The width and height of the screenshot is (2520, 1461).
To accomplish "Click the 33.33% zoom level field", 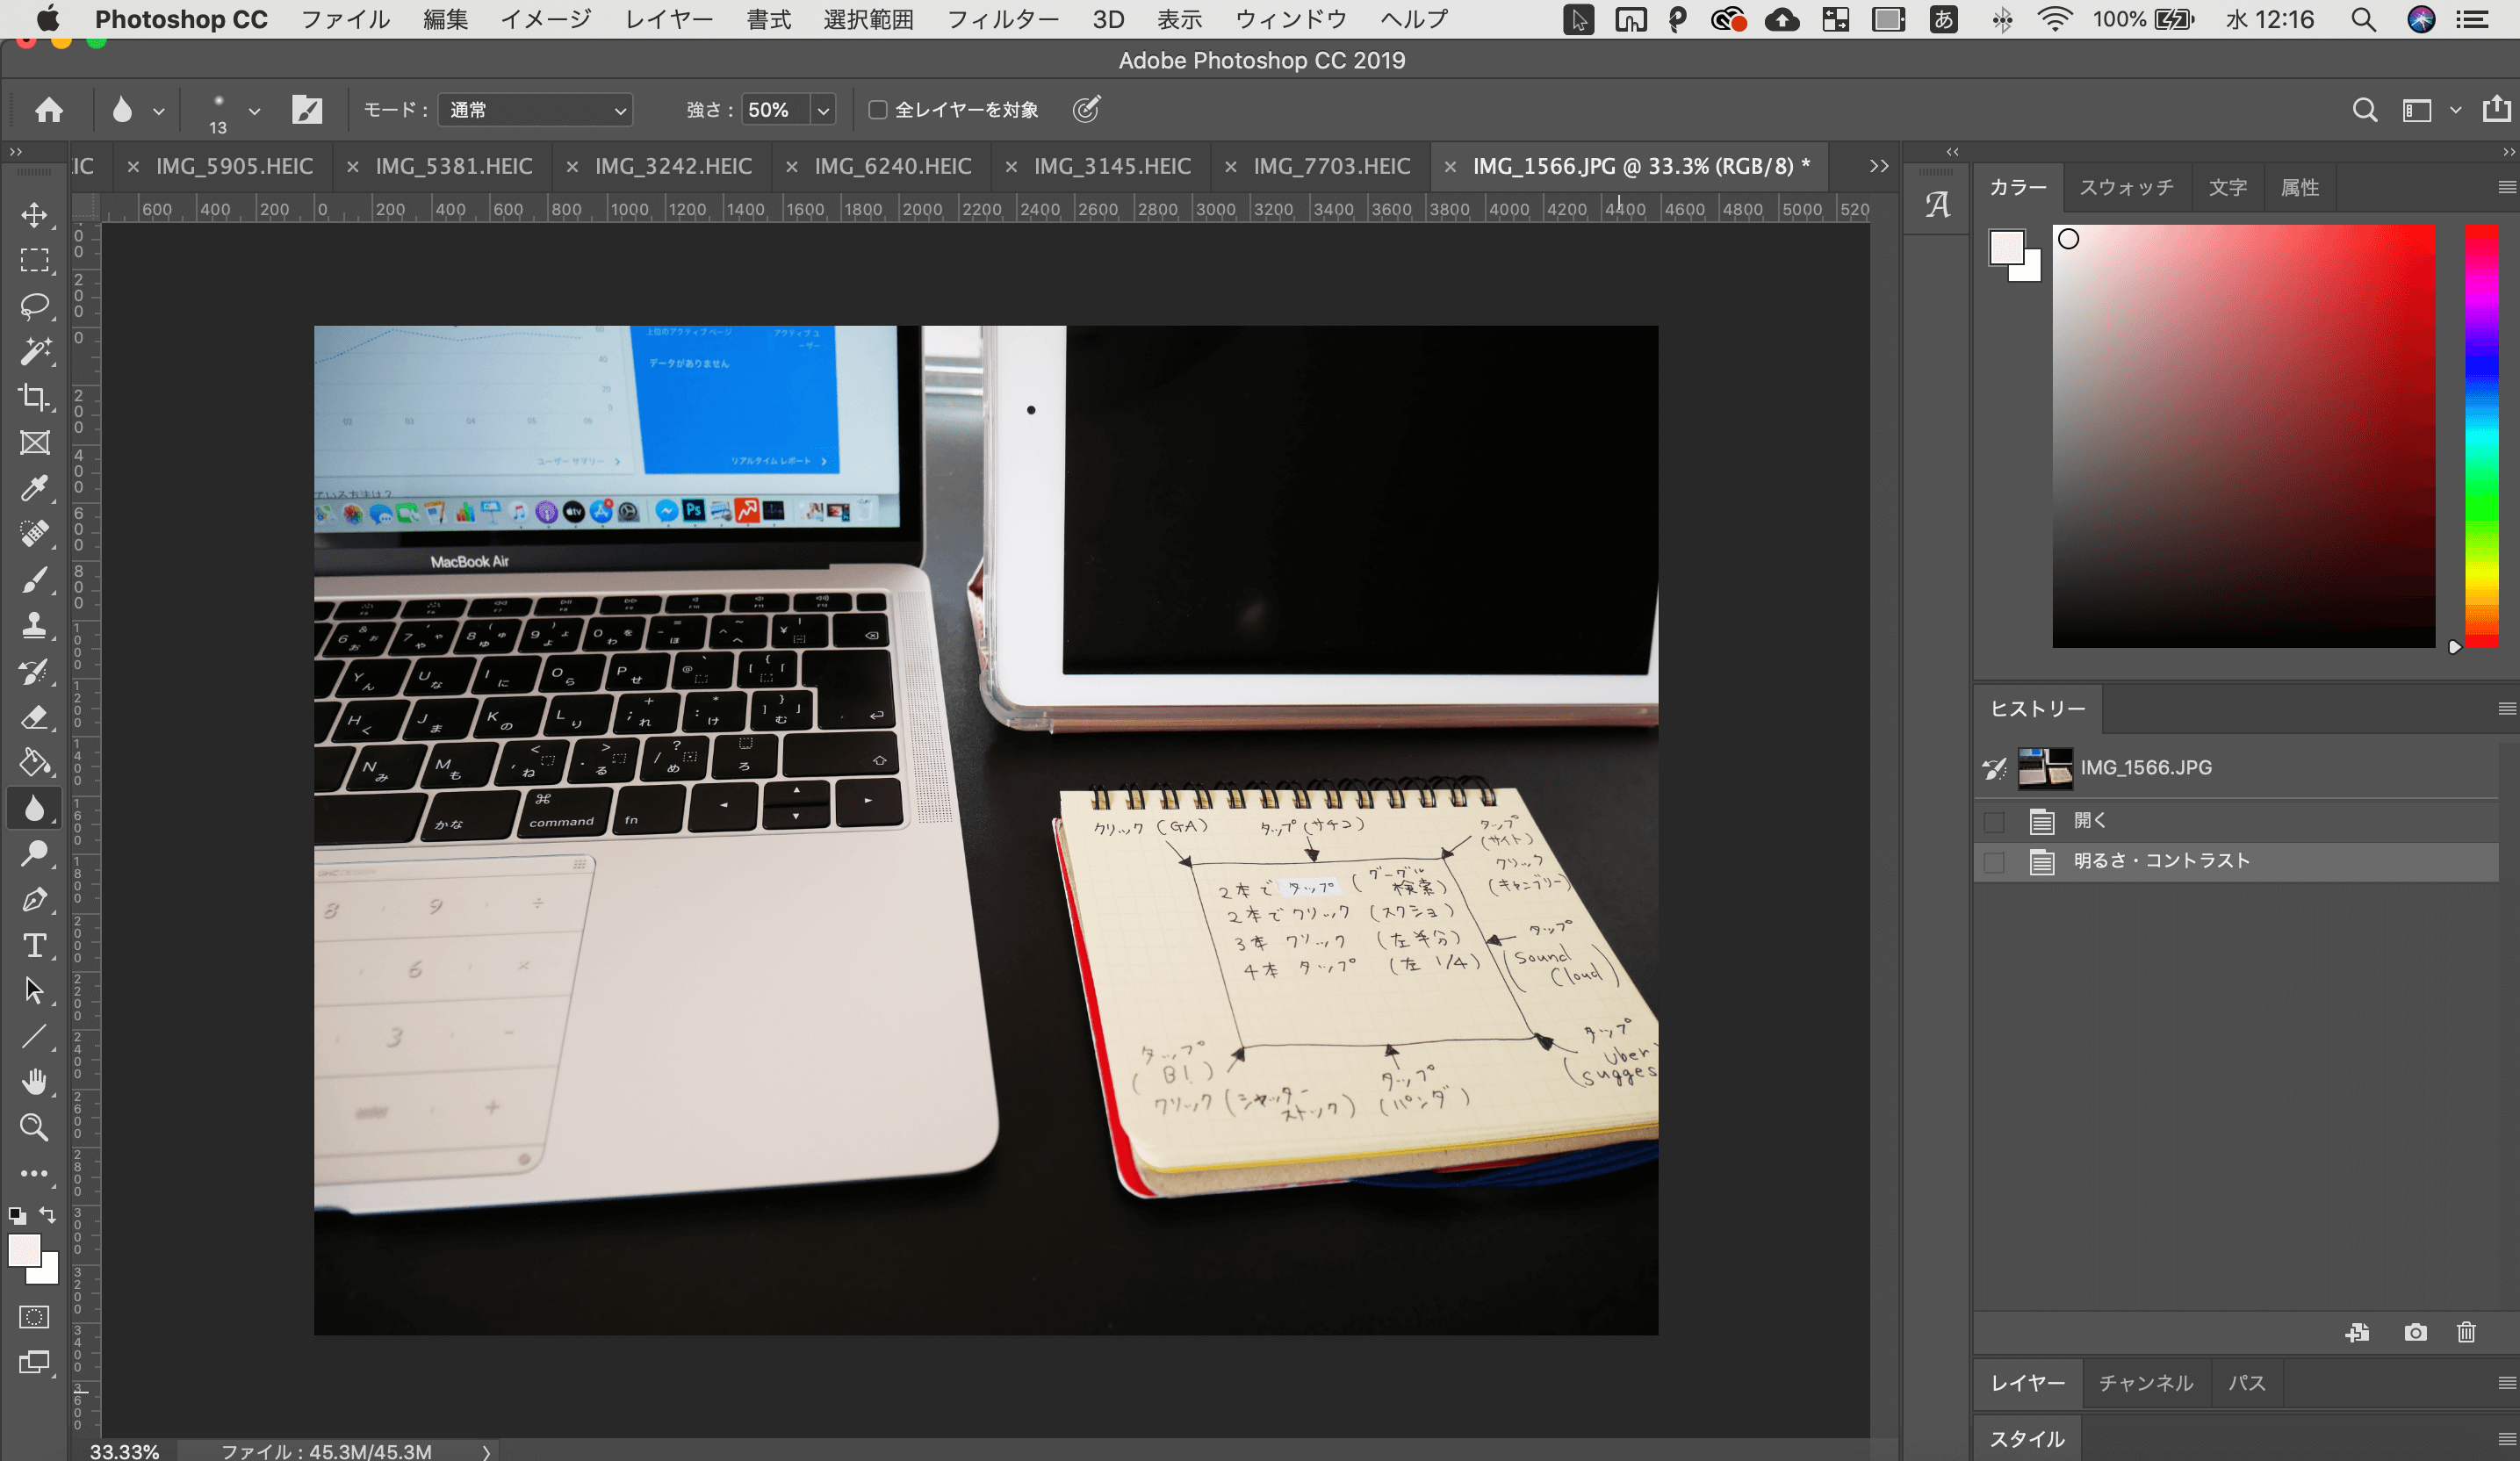I will [125, 1451].
